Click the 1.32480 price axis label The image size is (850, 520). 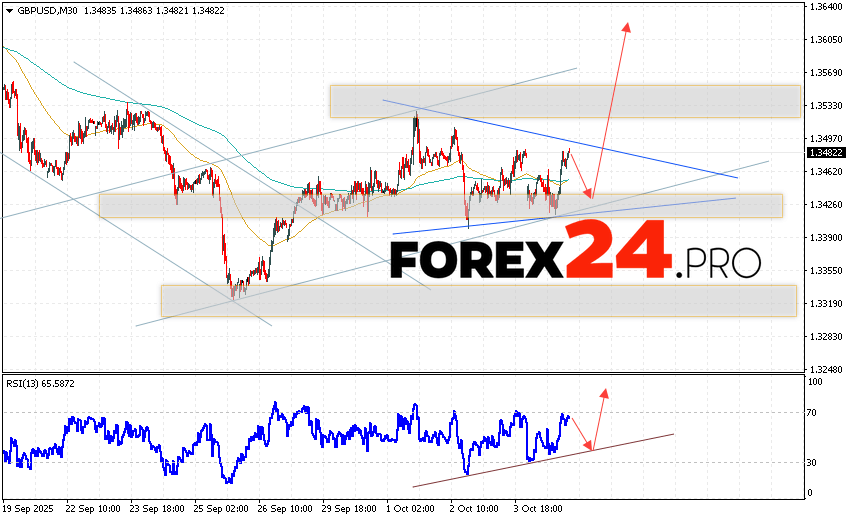825,369
